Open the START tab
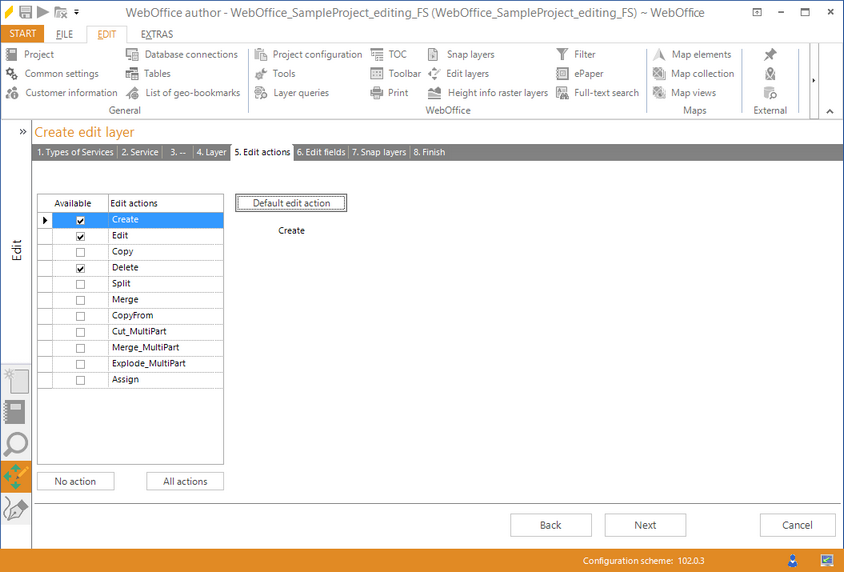 pos(23,33)
